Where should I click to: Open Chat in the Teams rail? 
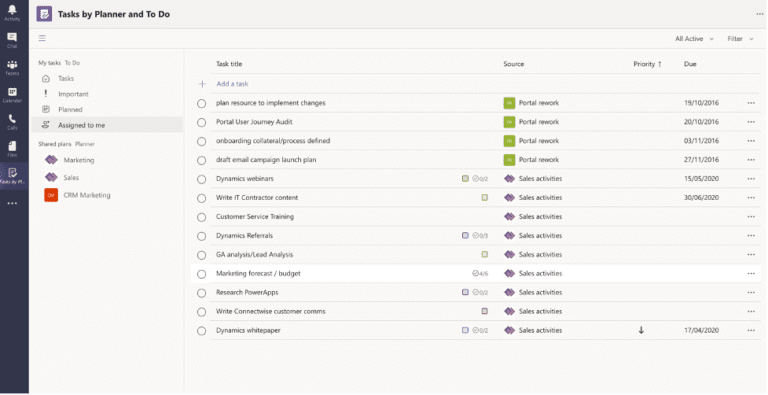[x=12, y=38]
